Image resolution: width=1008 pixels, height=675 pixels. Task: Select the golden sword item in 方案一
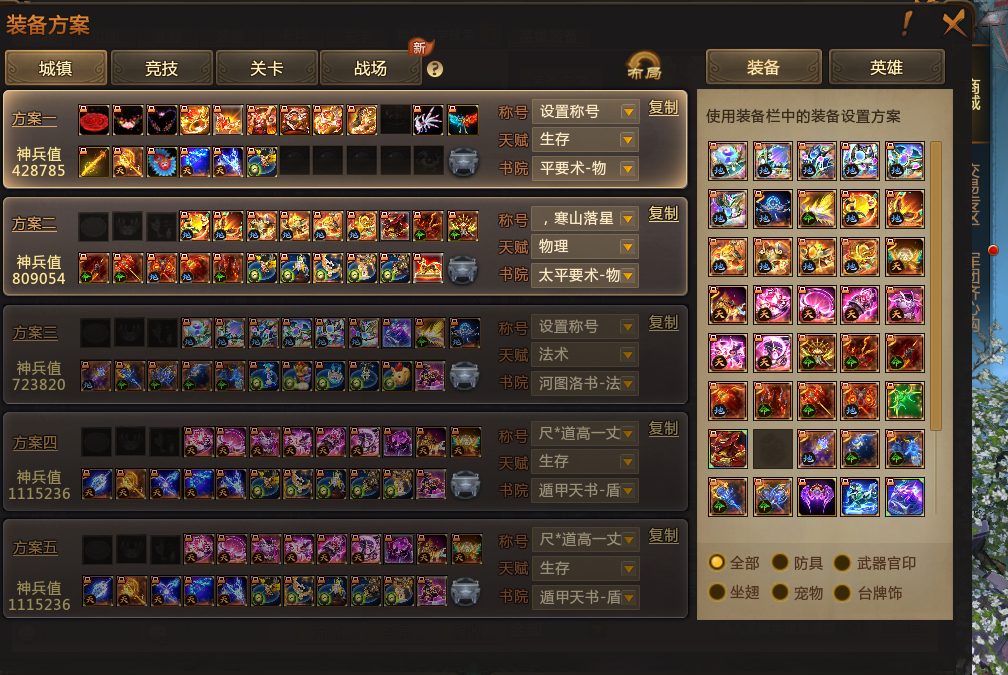click(x=94, y=161)
